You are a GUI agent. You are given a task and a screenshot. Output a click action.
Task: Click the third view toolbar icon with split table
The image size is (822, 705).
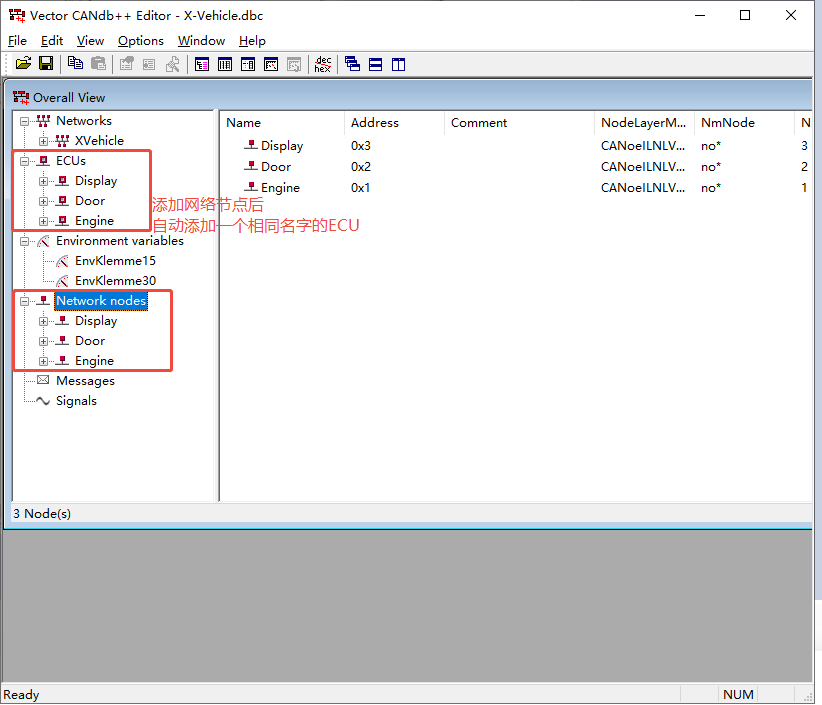(x=248, y=64)
